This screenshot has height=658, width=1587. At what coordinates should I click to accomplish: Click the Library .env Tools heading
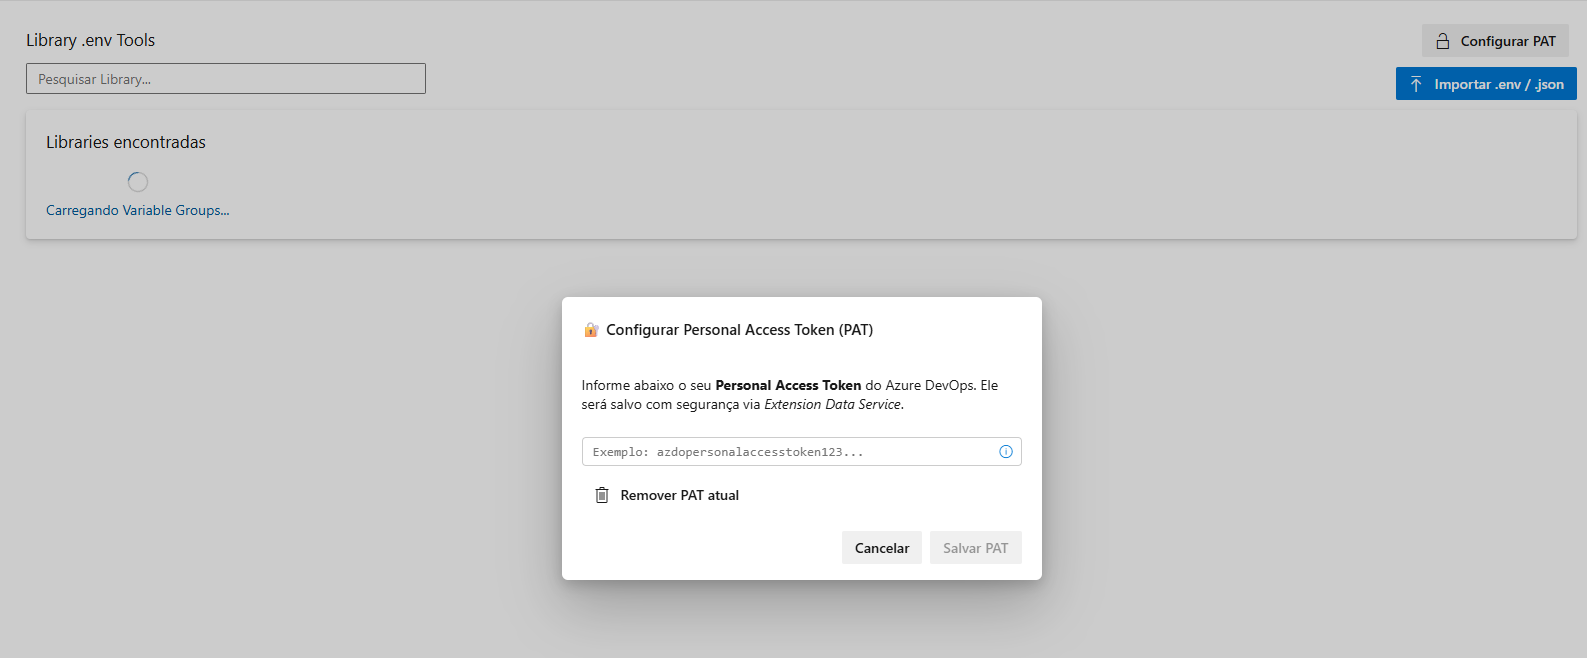(x=91, y=41)
